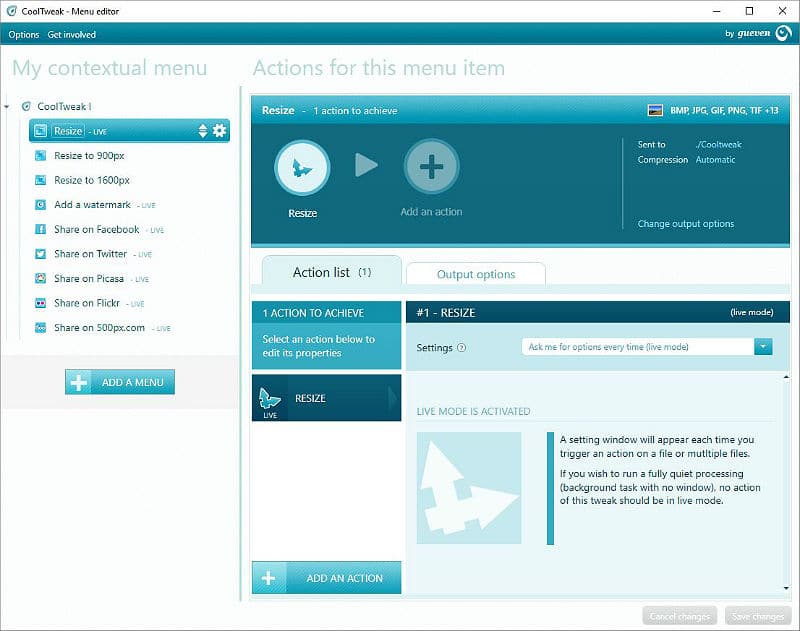This screenshot has height=631, width=800.
Task: Click the plus icon on Add an Action
Action: click(268, 578)
